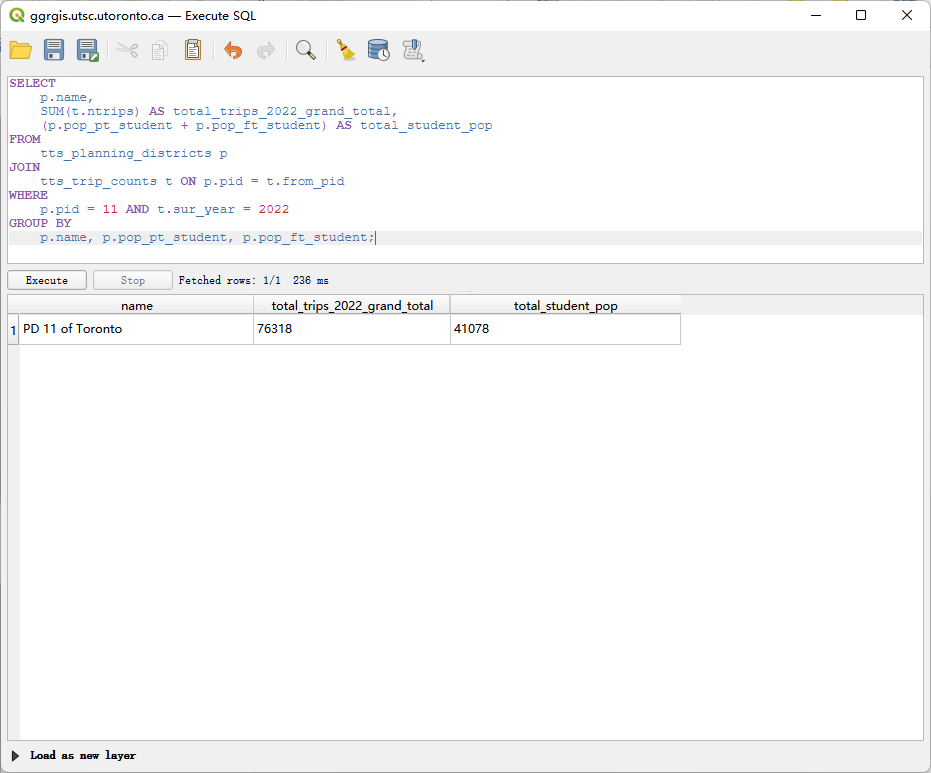
Task: Click the SELECT keyword in the editor
Action: point(32,83)
